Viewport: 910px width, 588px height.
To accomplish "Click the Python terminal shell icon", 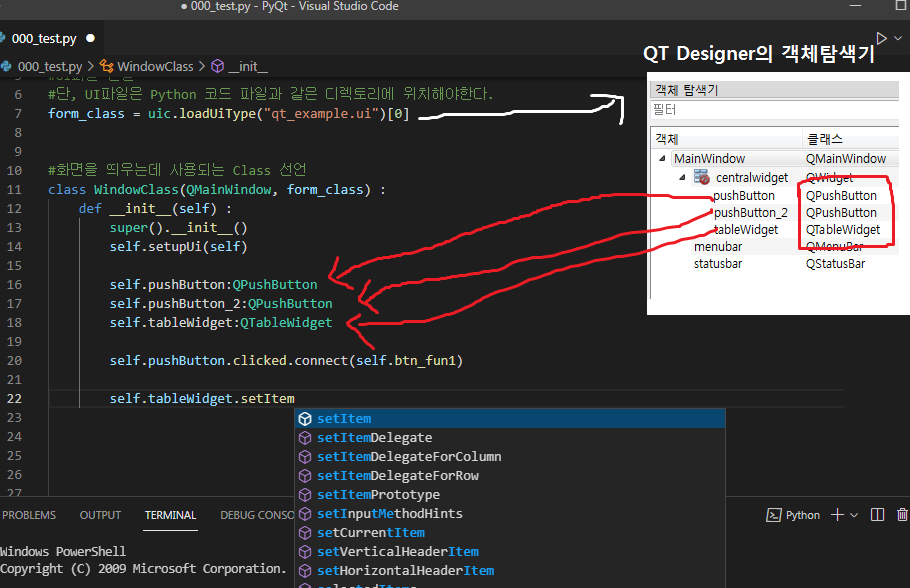I will pyautogui.click(x=774, y=515).
